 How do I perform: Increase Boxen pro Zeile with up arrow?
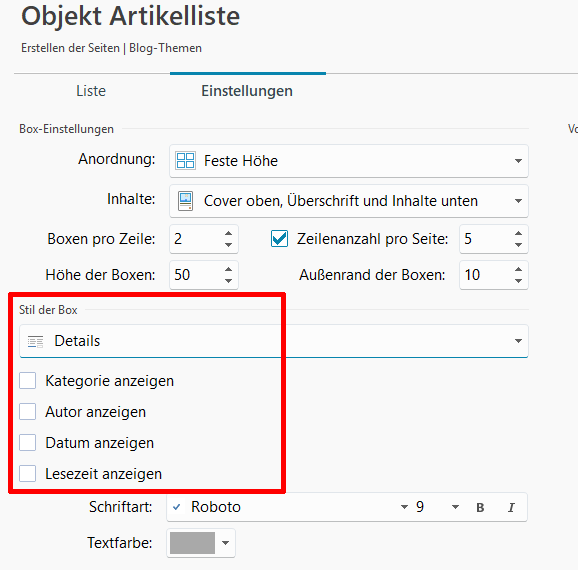pos(229,233)
